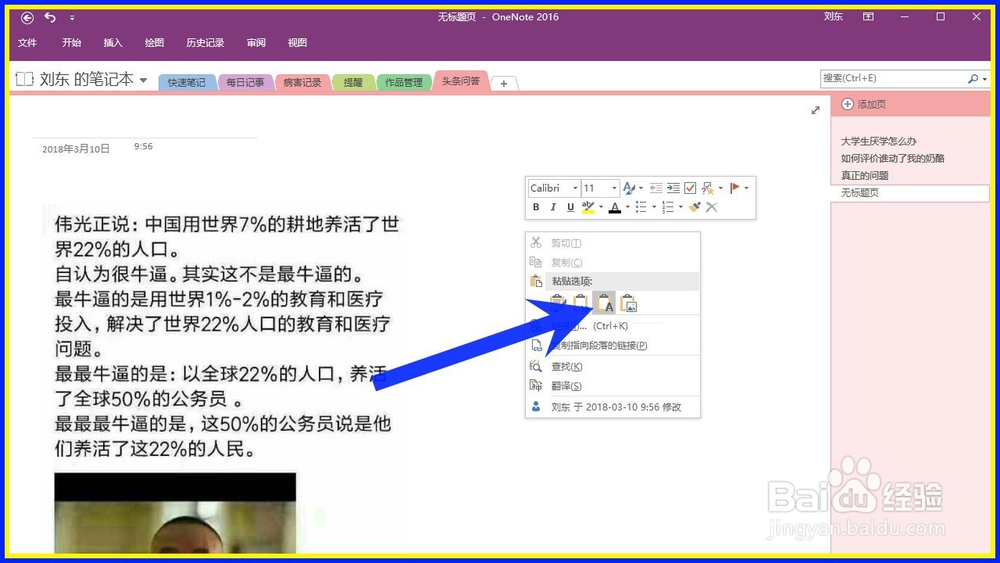Select the paste as Picture option
Viewport: 1000px width, 563px height.
pyautogui.click(x=628, y=303)
